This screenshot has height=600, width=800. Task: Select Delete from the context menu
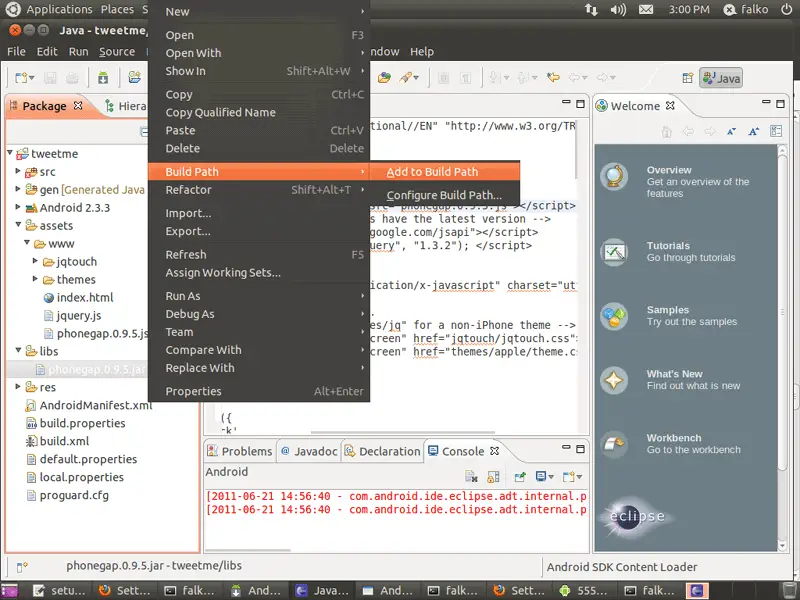pos(259,148)
